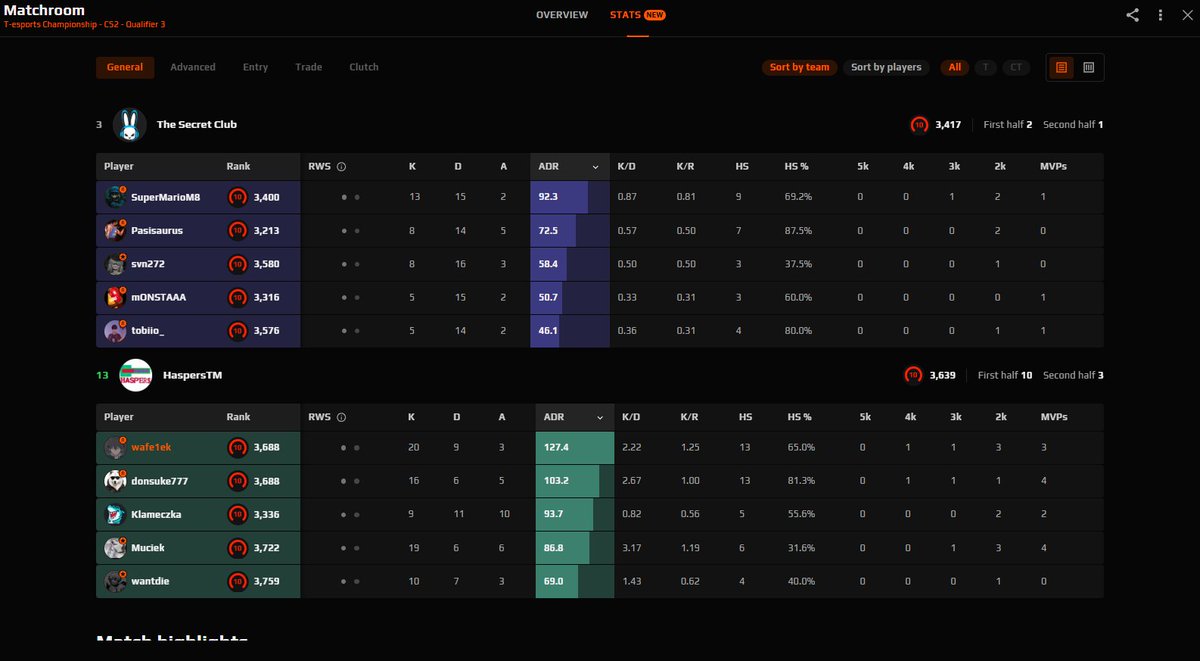Viewport: 1200px width, 661px height.
Task: Toggle ADR sort arrow in Secret Club table
Action: (x=596, y=167)
